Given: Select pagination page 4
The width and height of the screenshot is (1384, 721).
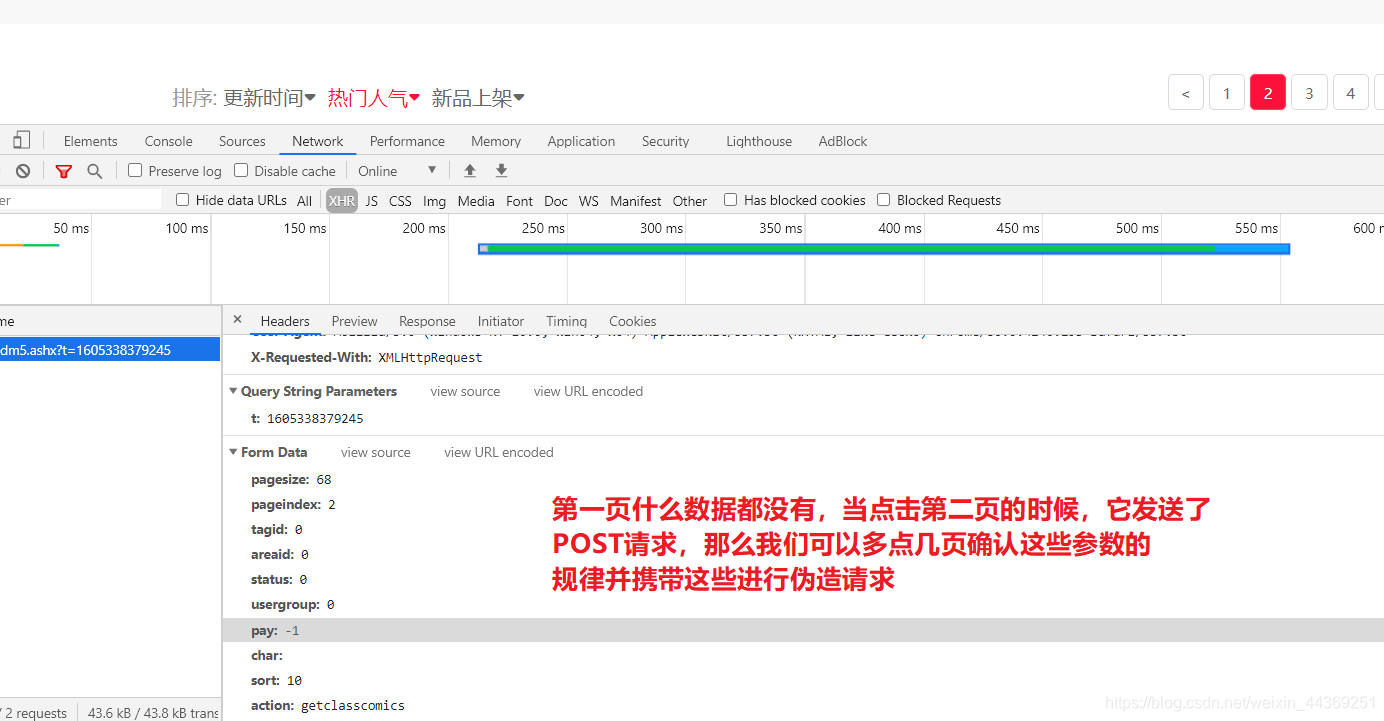Looking at the screenshot, I should (x=1350, y=93).
